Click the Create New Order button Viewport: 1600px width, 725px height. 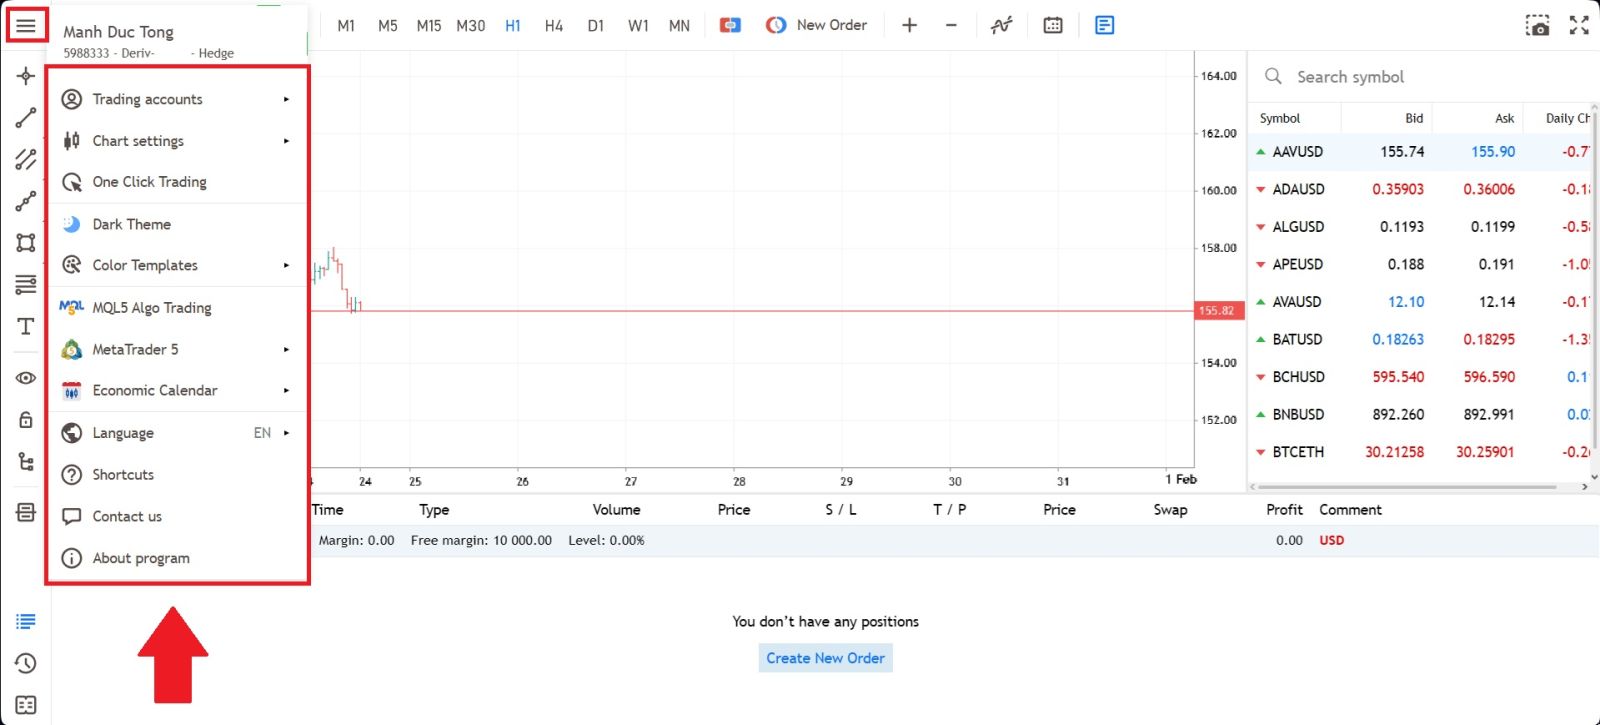pyautogui.click(x=825, y=658)
